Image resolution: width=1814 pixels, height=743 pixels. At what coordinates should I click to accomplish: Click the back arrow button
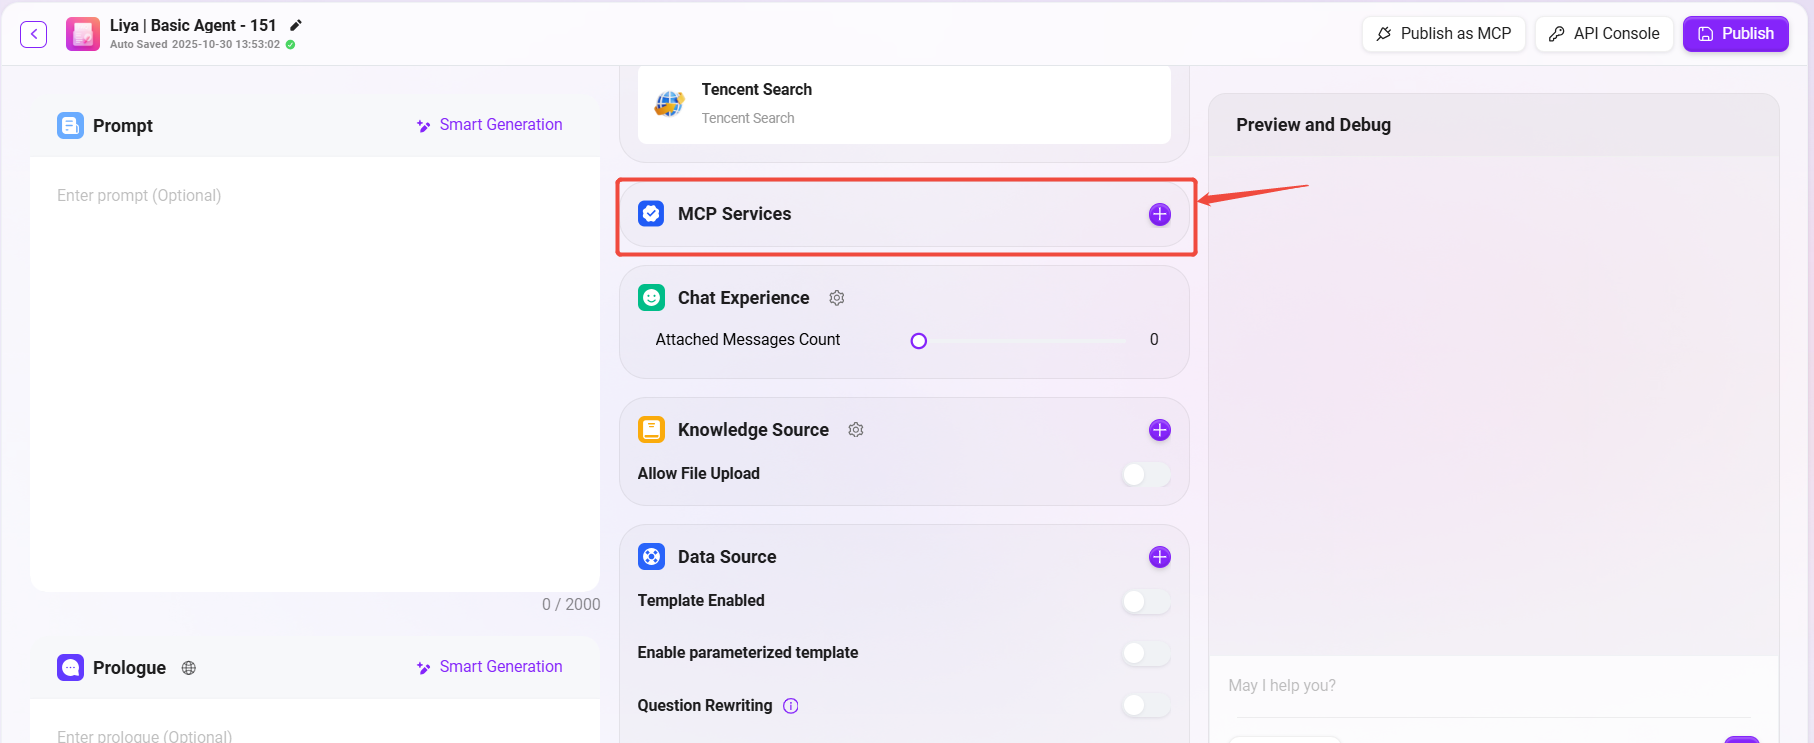click(x=34, y=34)
